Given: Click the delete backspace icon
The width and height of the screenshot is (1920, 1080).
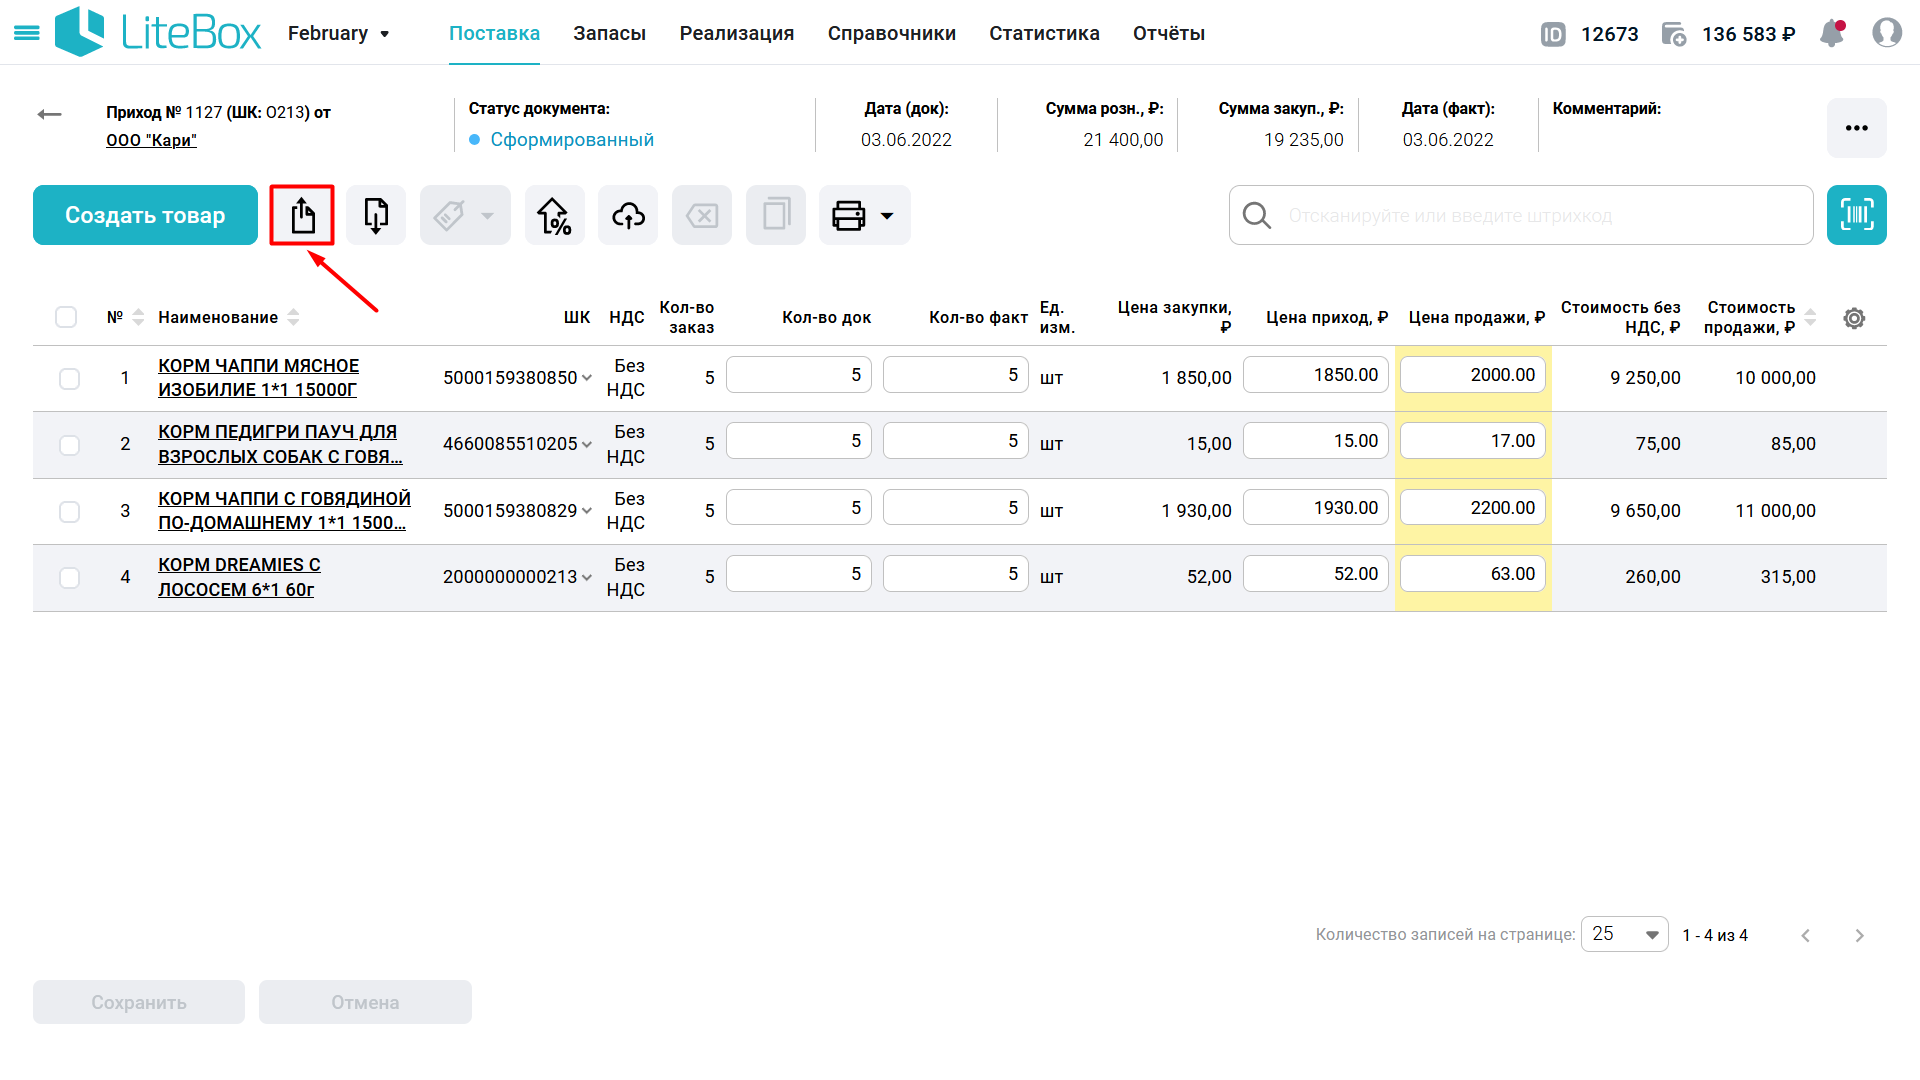Looking at the screenshot, I should click(x=702, y=215).
